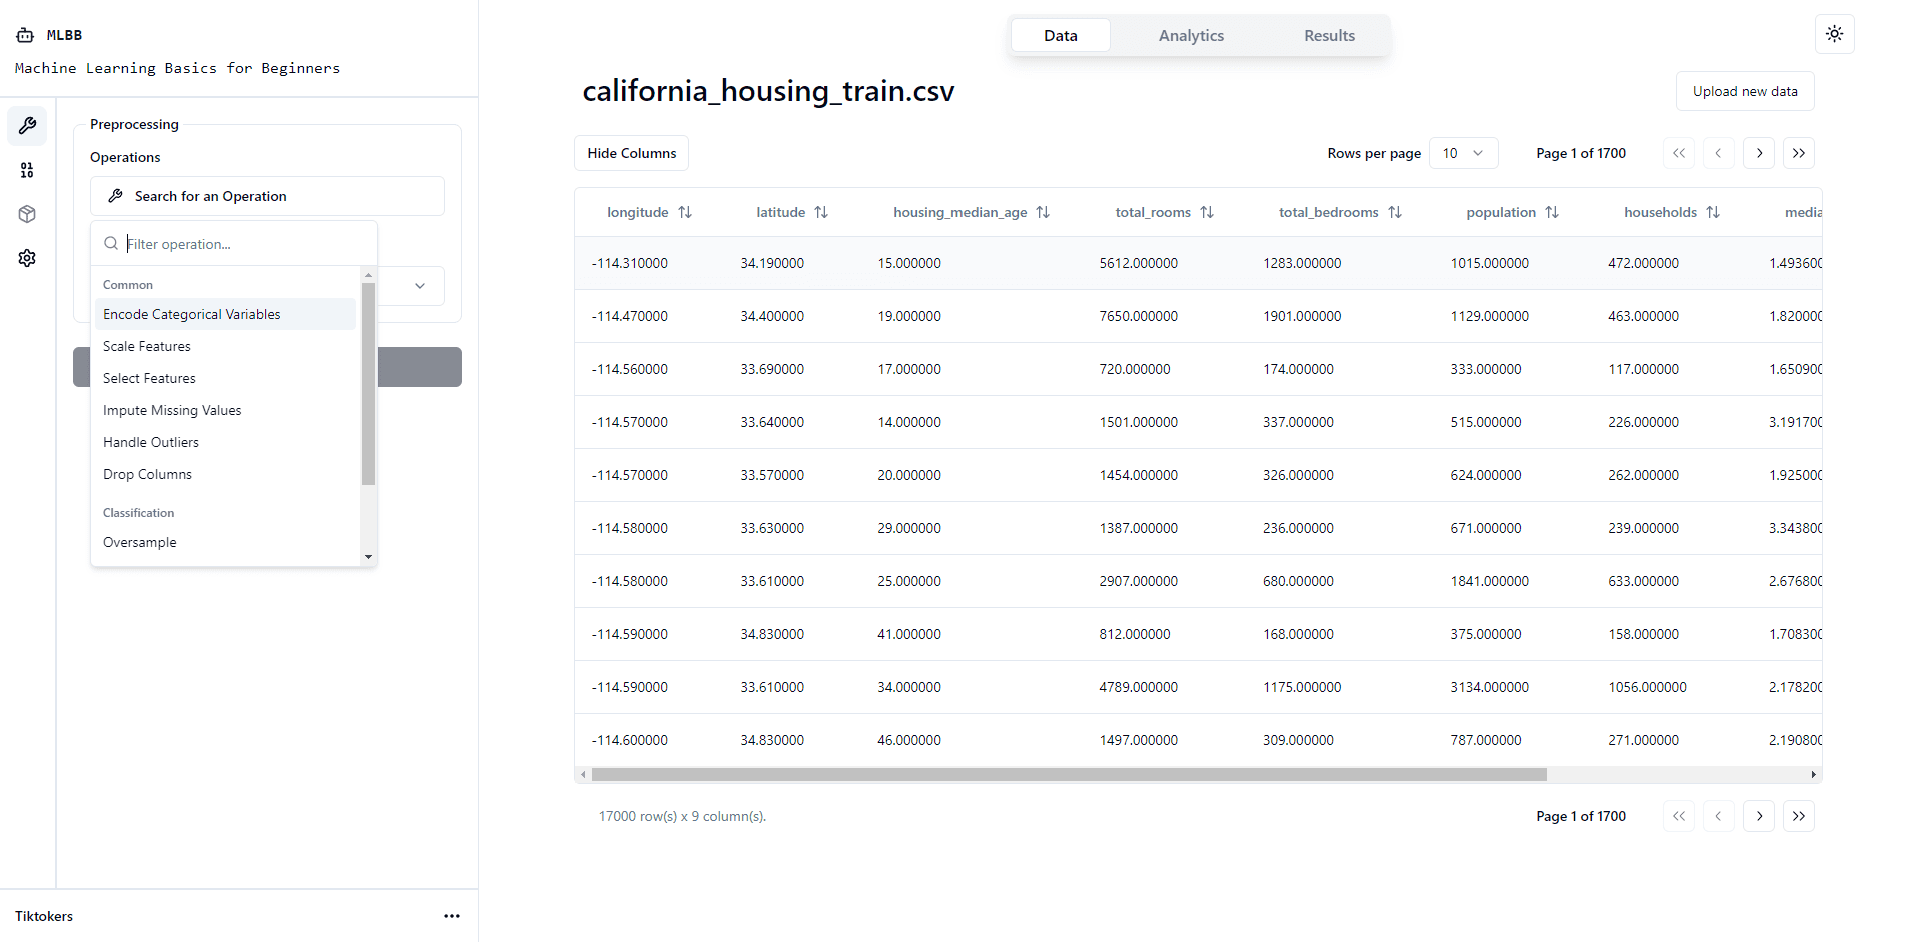Sort by population column arrows
Image resolution: width=1914 pixels, height=942 pixels.
point(1552,212)
